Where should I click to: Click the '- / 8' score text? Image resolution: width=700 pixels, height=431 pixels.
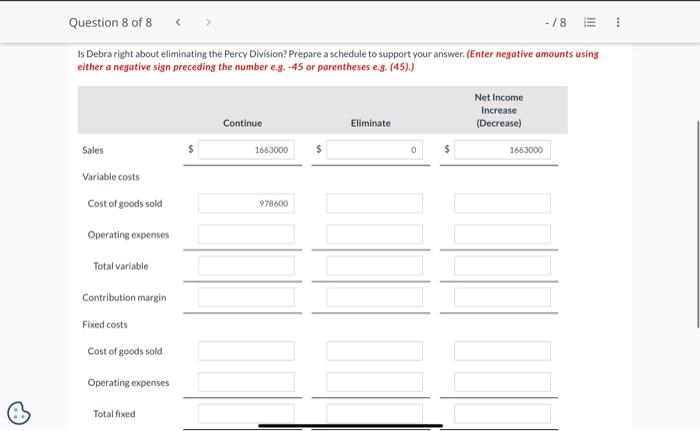point(556,22)
